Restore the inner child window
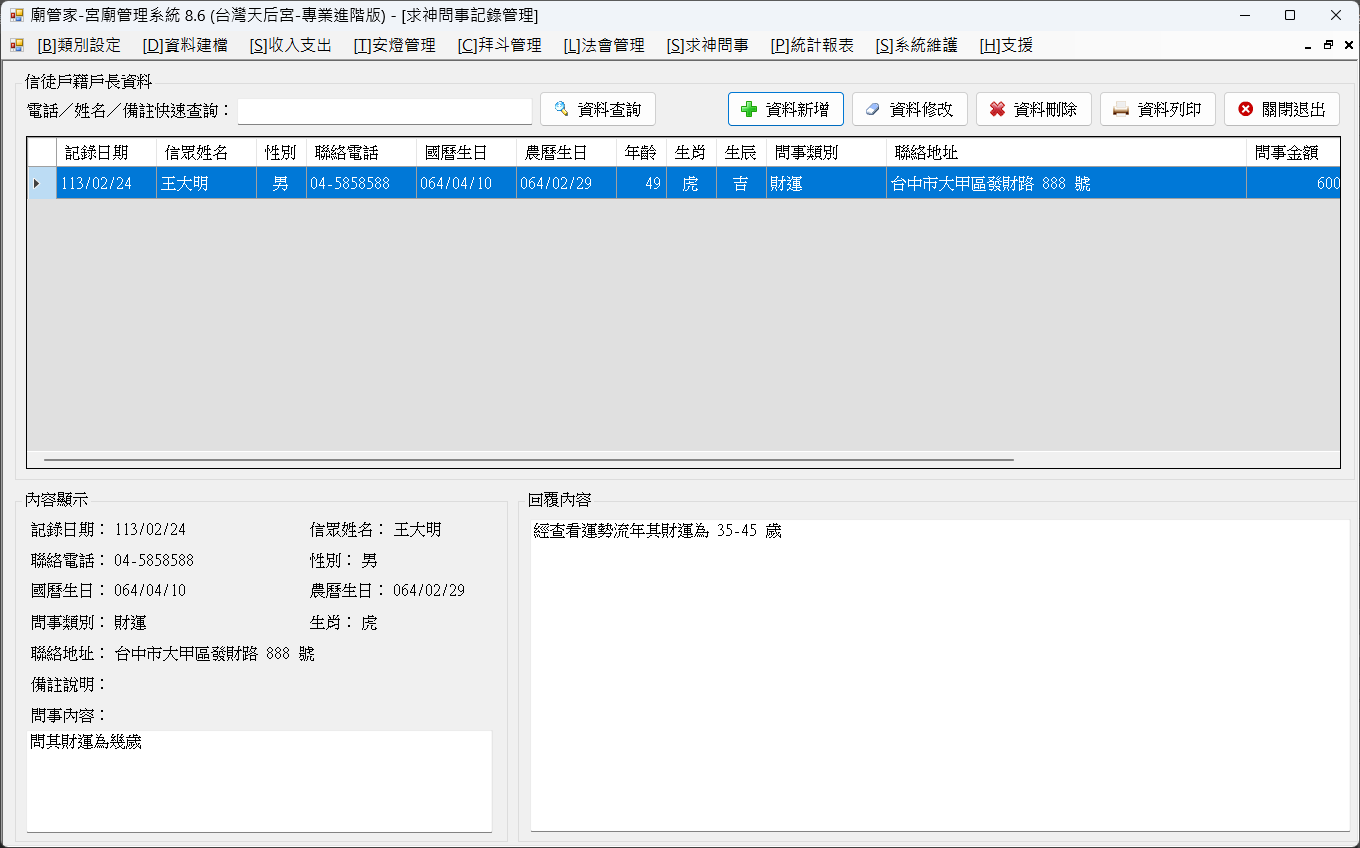Screen dimensions: 1360x848 pos(1328,46)
